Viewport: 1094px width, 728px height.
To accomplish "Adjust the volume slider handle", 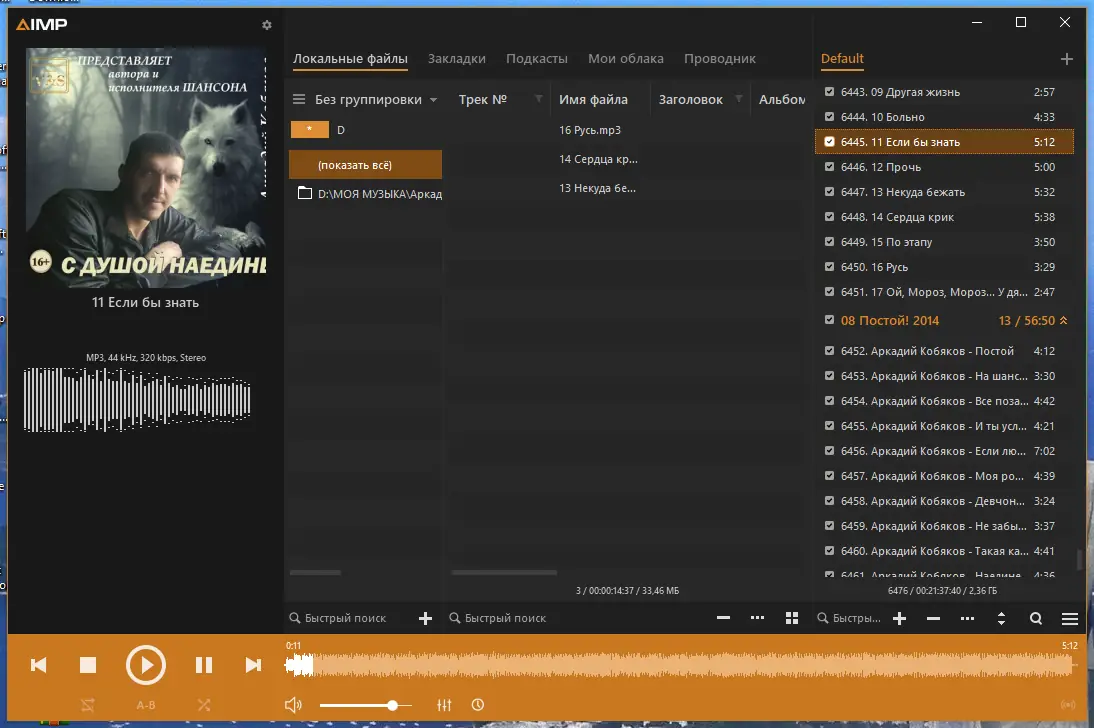I will coord(393,706).
